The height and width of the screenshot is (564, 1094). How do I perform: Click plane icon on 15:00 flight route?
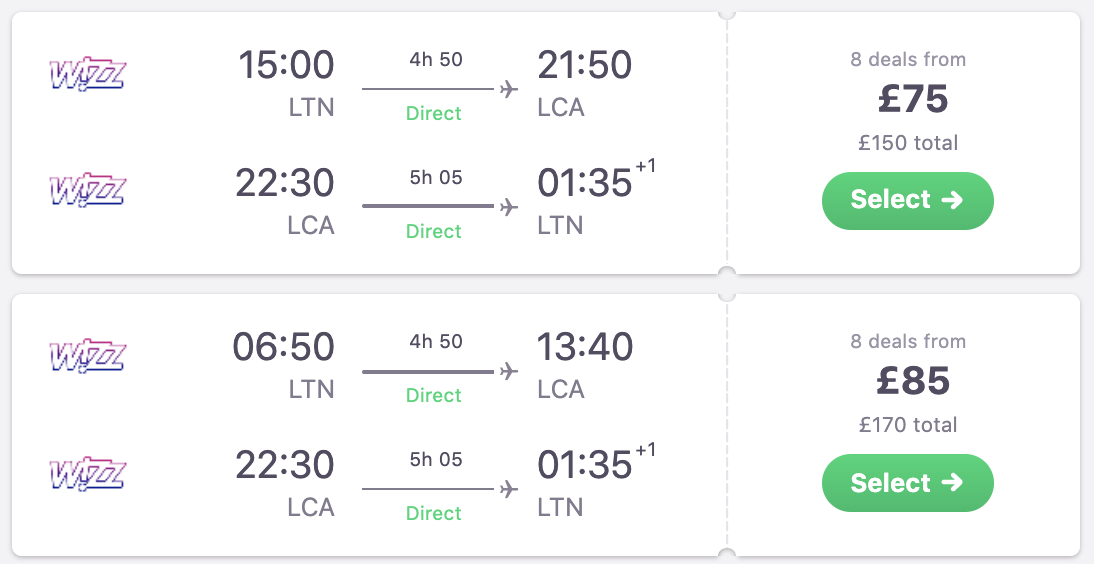[509, 89]
